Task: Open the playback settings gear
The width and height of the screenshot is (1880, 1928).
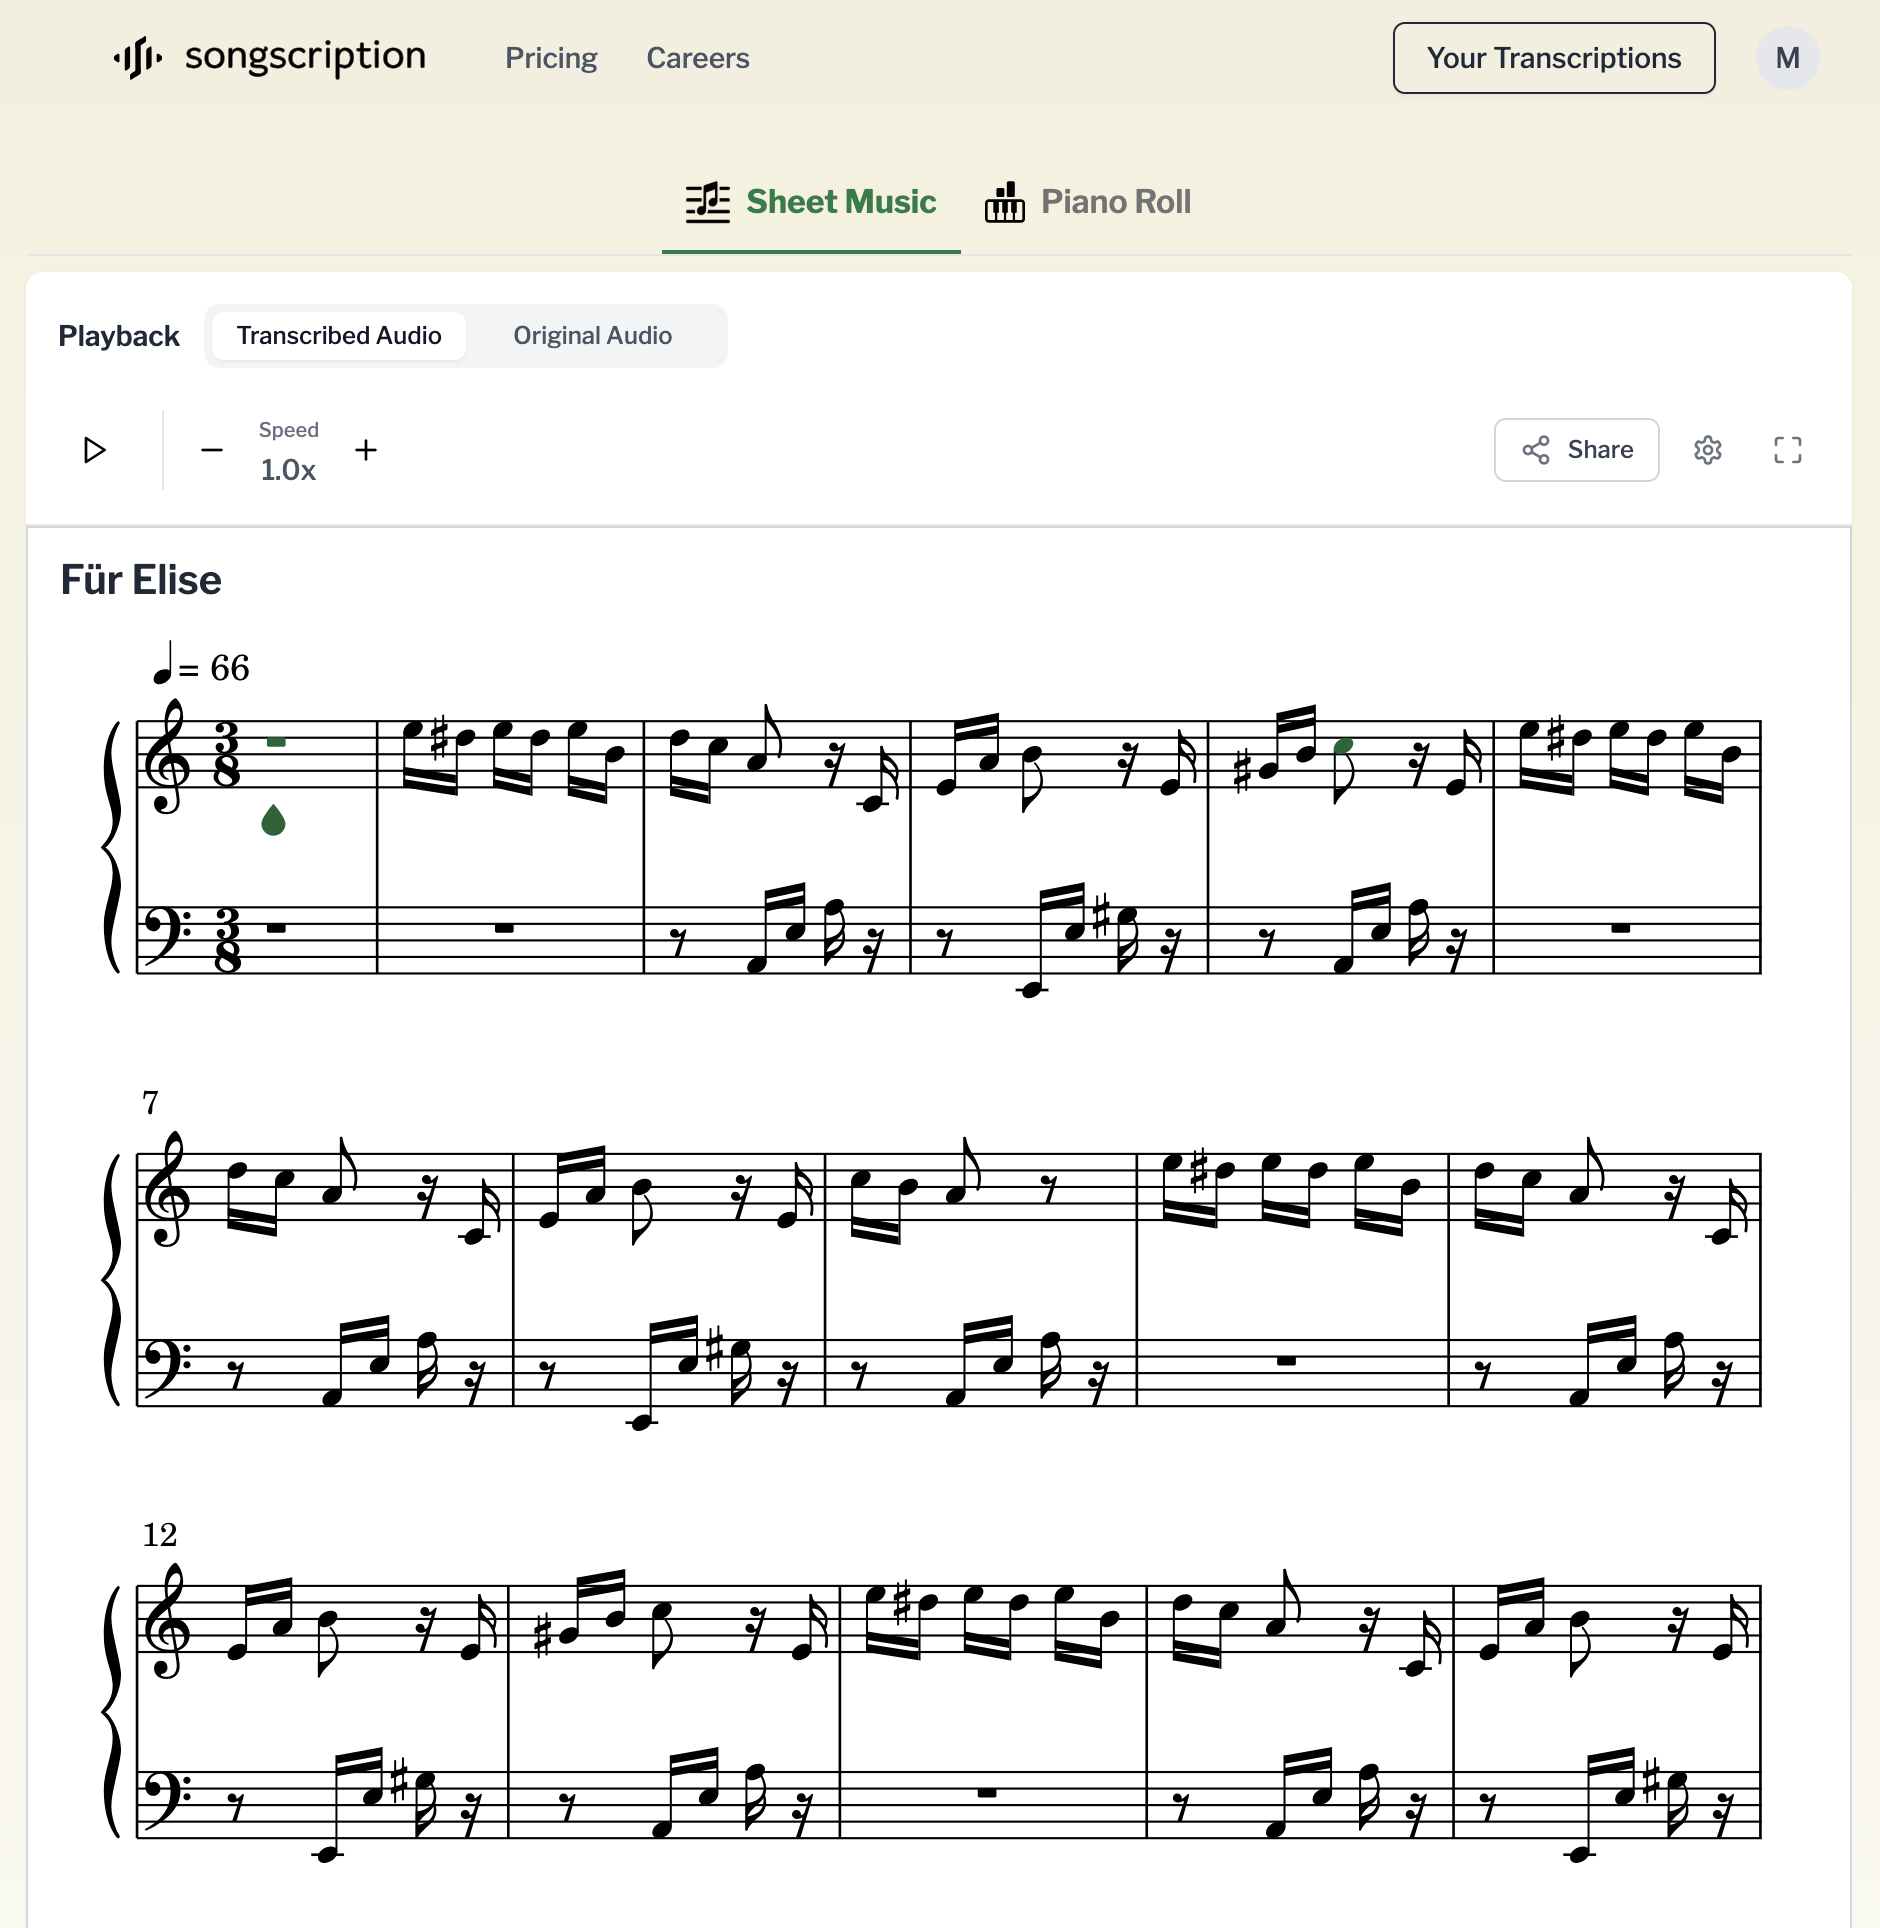Action: point(1708,450)
